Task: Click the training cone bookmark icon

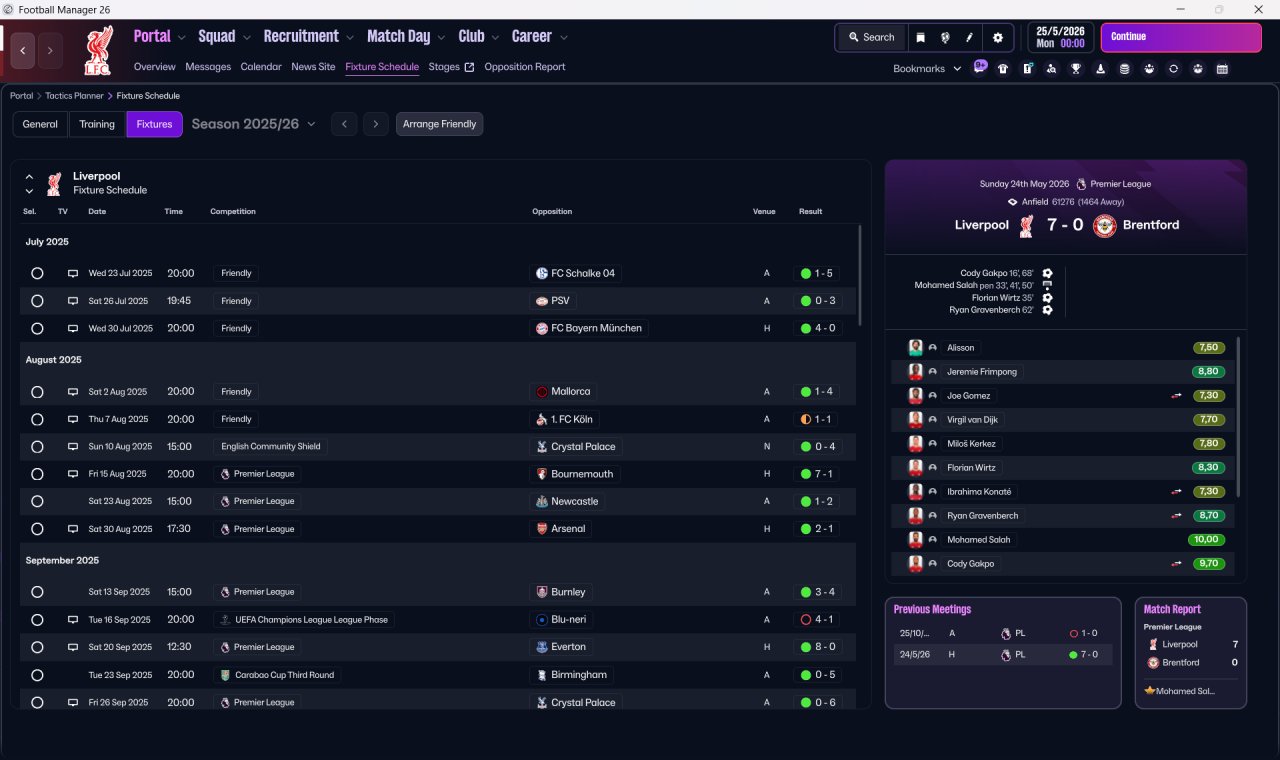Action: [1101, 69]
